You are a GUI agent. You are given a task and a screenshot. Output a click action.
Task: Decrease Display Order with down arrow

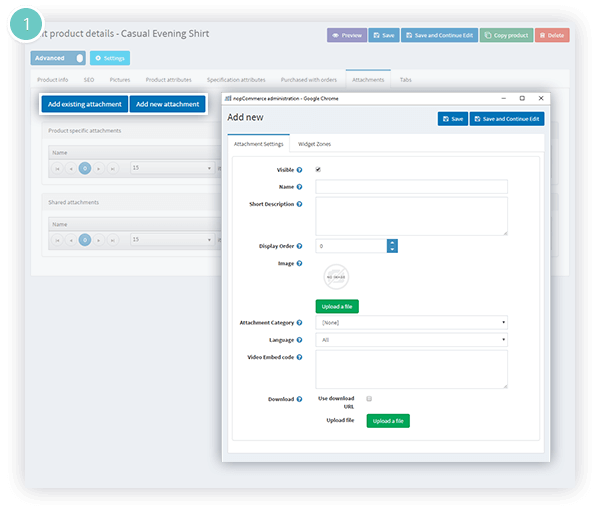coord(392,249)
